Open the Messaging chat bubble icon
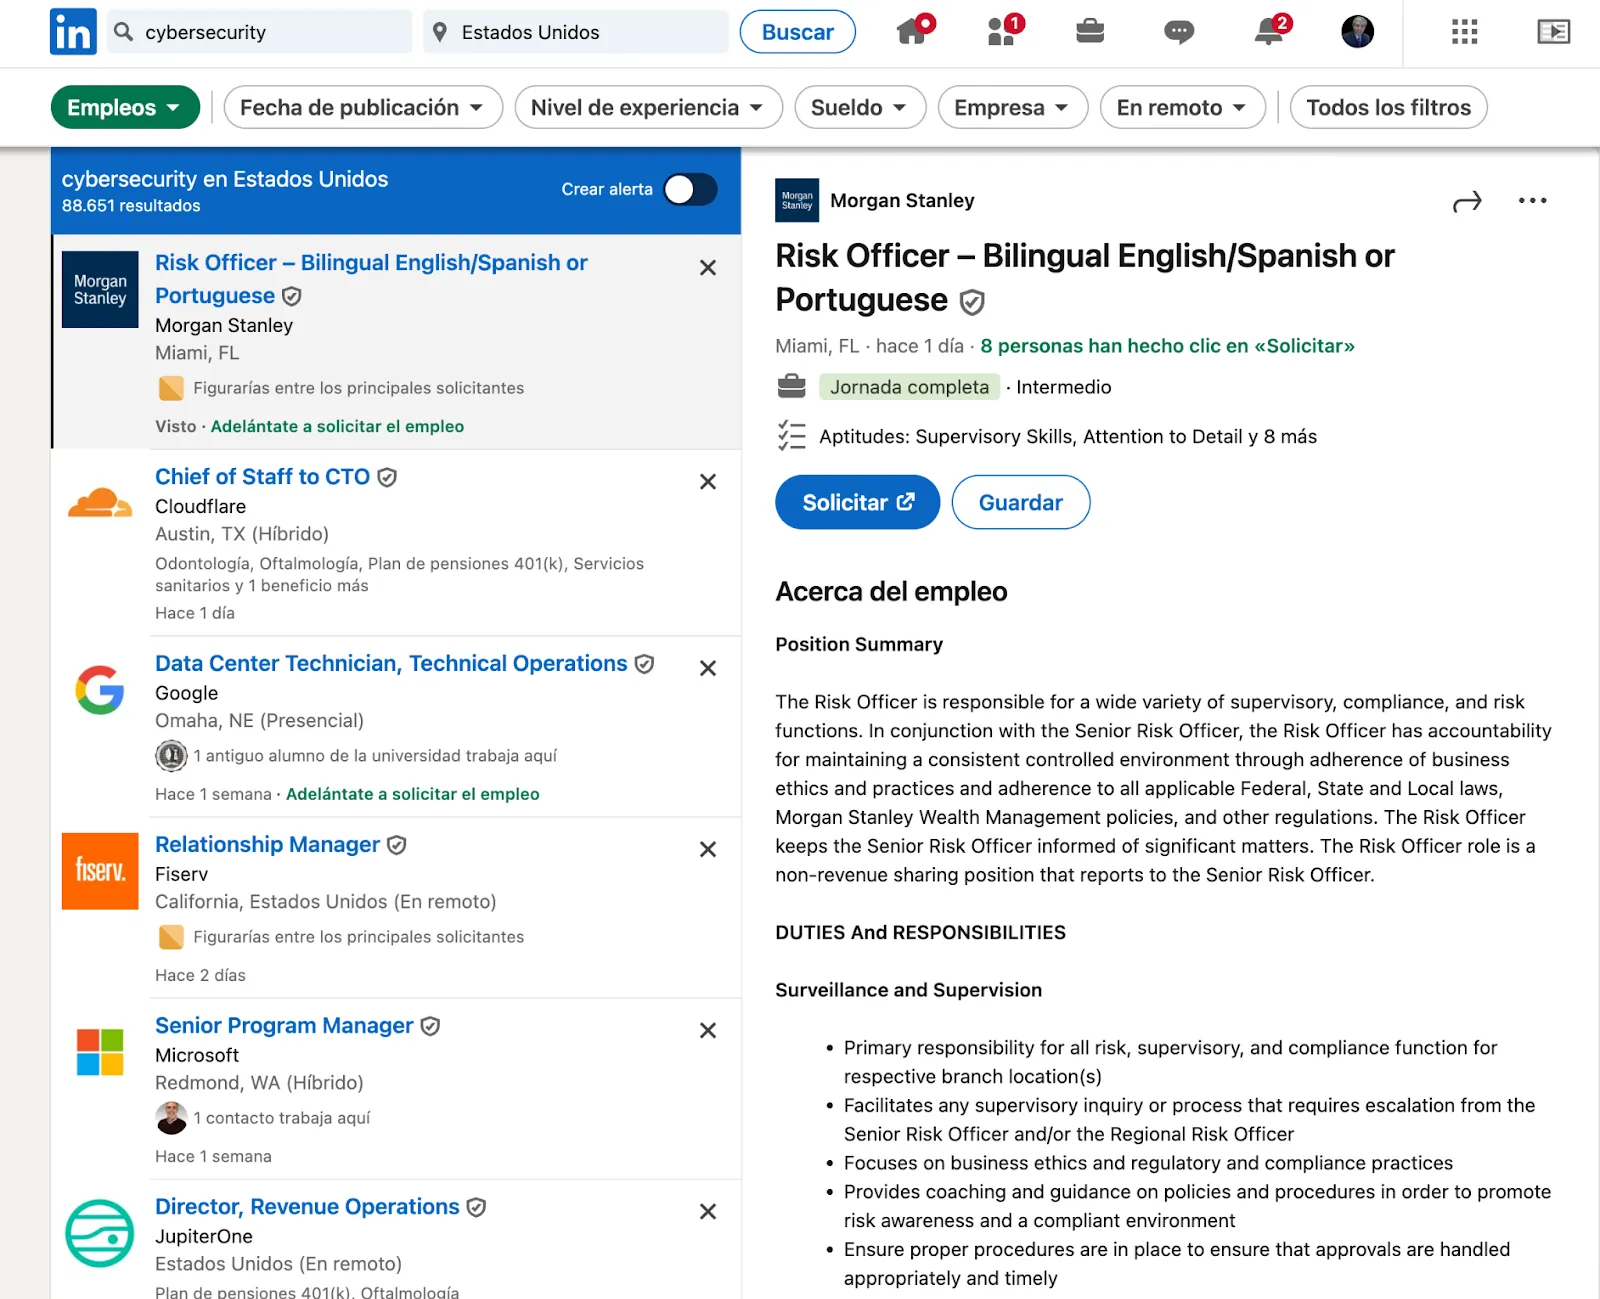 (x=1179, y=32)
